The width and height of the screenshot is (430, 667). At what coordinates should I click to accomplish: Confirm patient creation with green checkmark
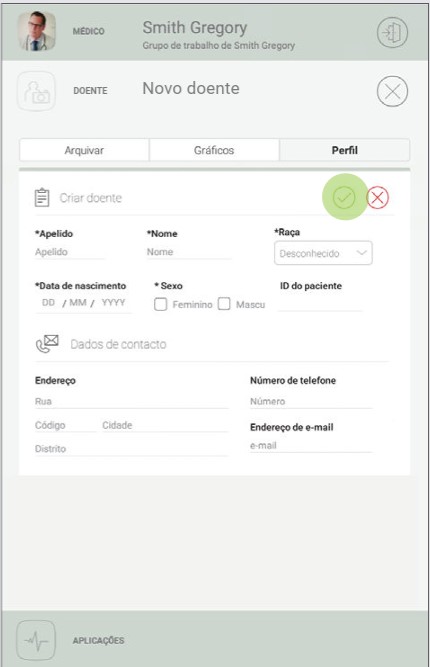click(x=344, y=197)
